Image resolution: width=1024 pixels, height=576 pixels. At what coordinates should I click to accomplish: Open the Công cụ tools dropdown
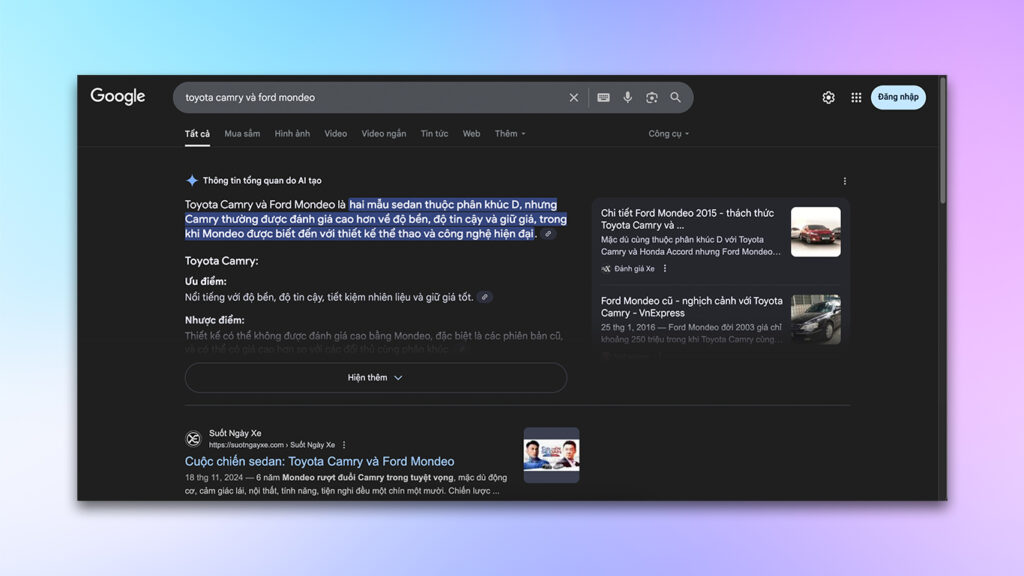coord(669,134)
